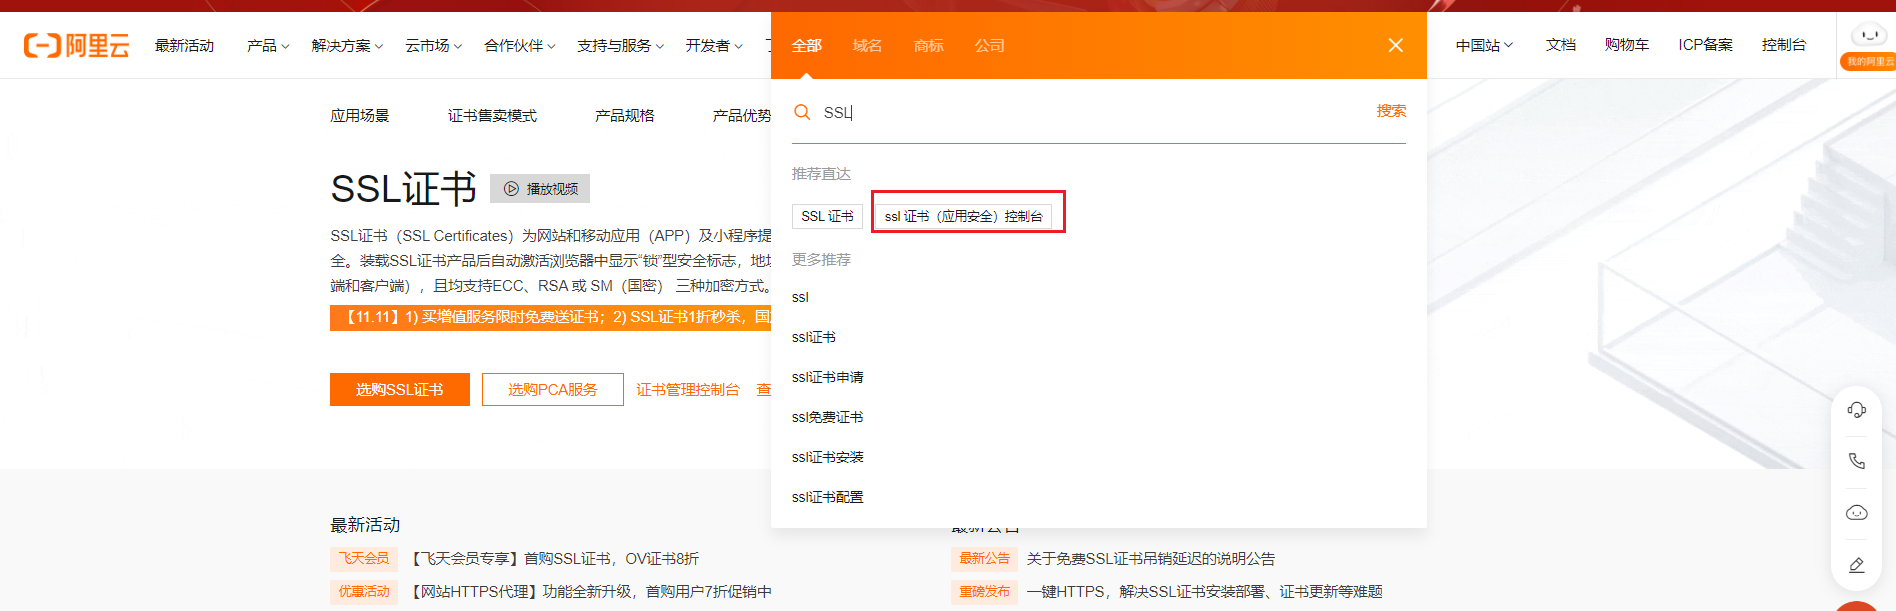Screen dimensions: 1896x611
Task: Click the 优惠活动 tag label
Action: point(364,592)
